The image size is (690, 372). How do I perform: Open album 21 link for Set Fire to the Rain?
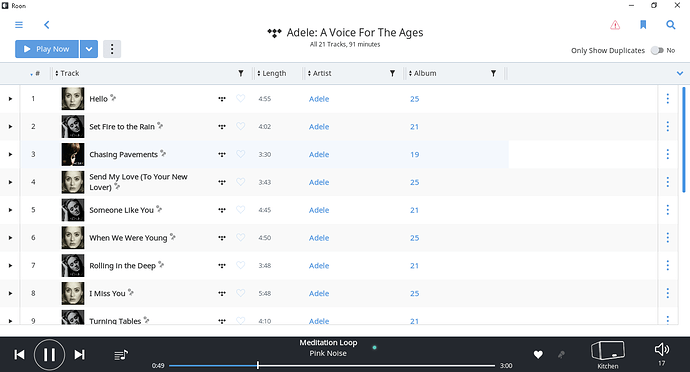coord(415,127)
